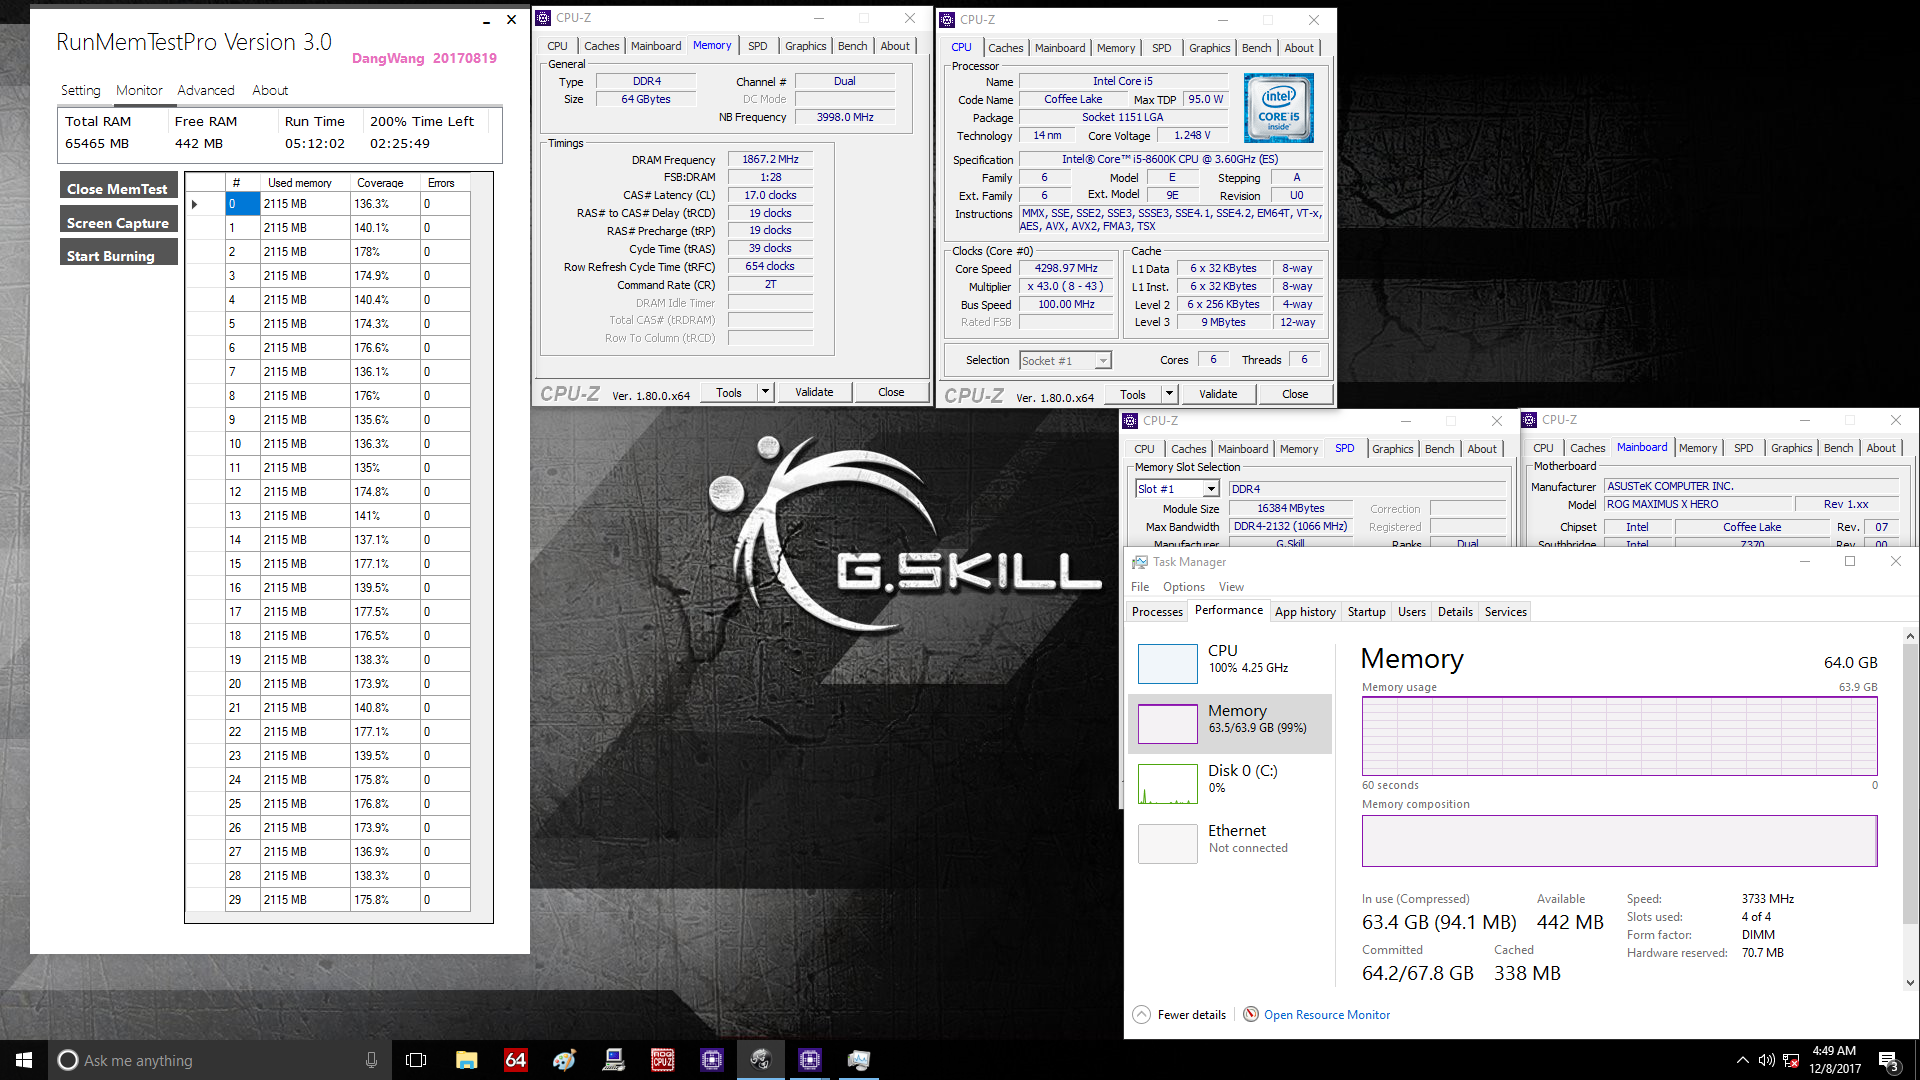
Task: Click the disconnected network tray icon
Action: point(1791,1060)
